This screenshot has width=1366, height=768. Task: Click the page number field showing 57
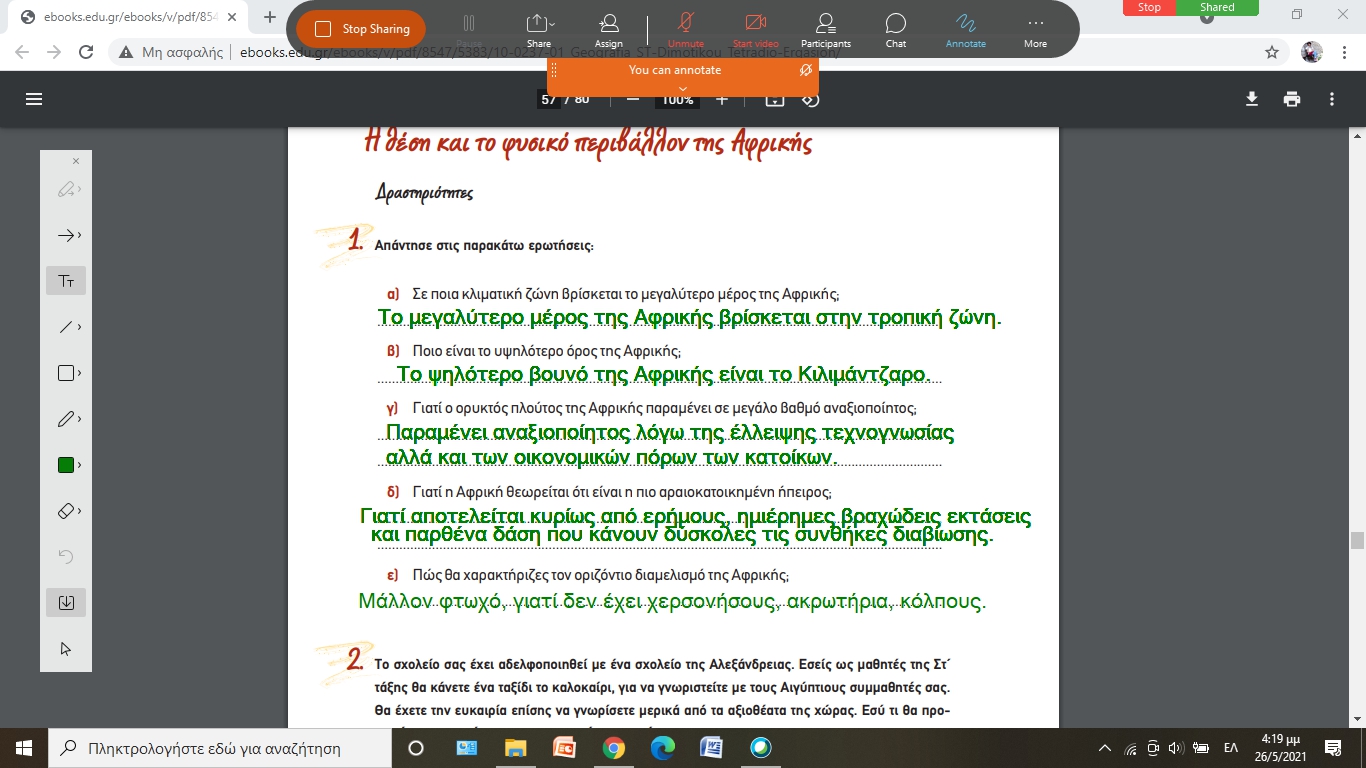[x=549, y=99]
